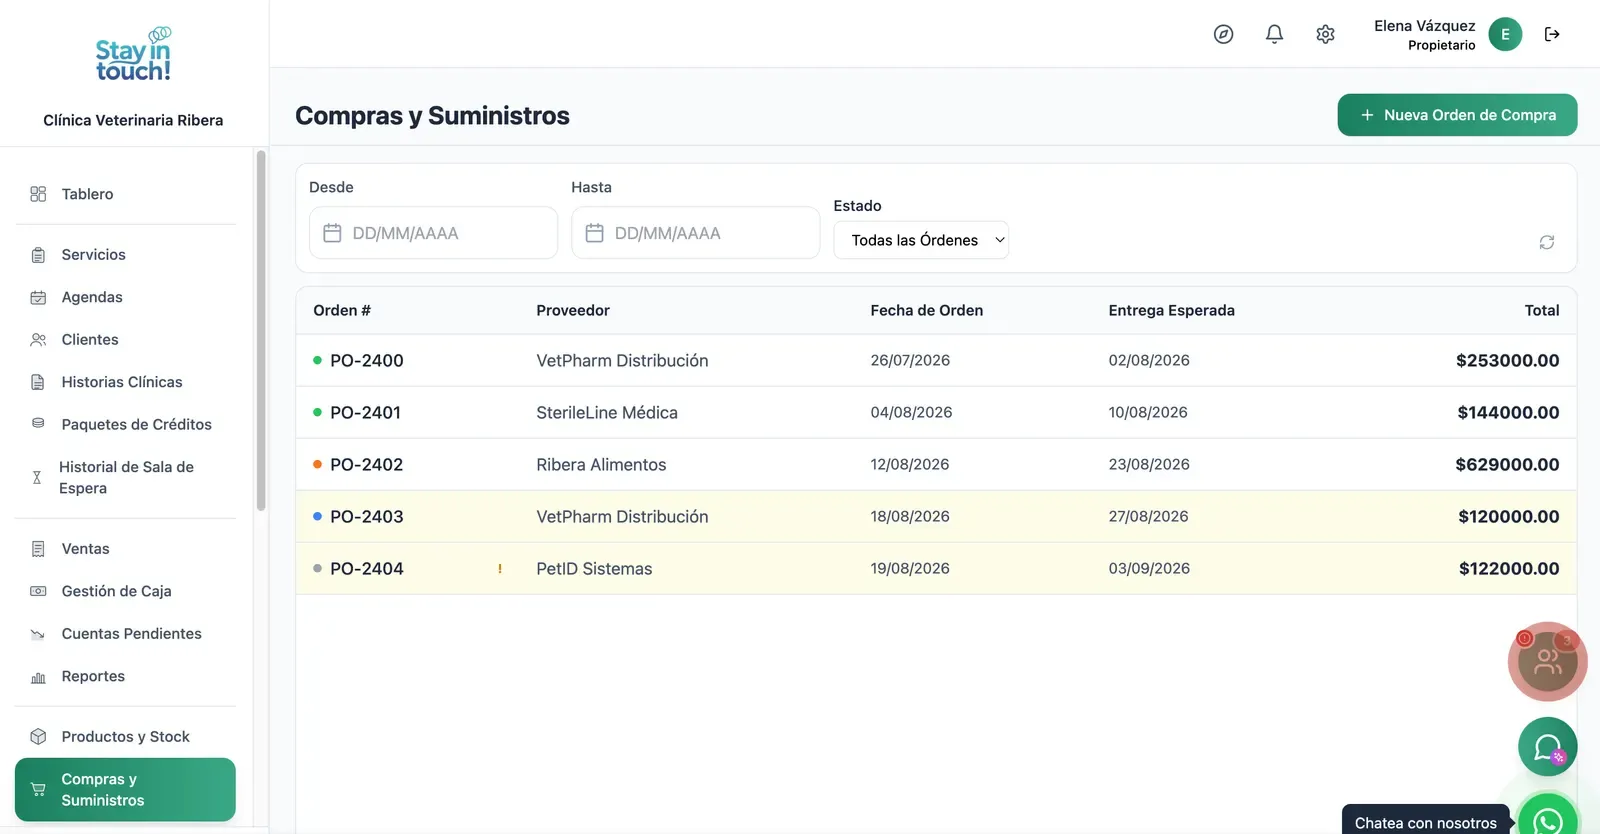The image size is (1600, 834).
Task: Click the refresh filters icon
Action: point(1547,242)
